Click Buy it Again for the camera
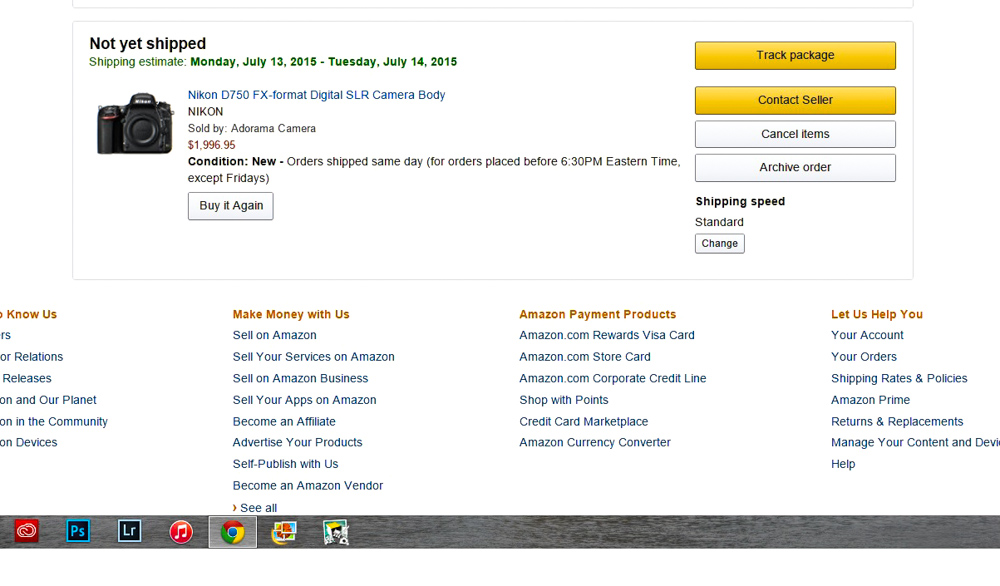Viewport: 1000px width, 586px height. tap(231, 206)
